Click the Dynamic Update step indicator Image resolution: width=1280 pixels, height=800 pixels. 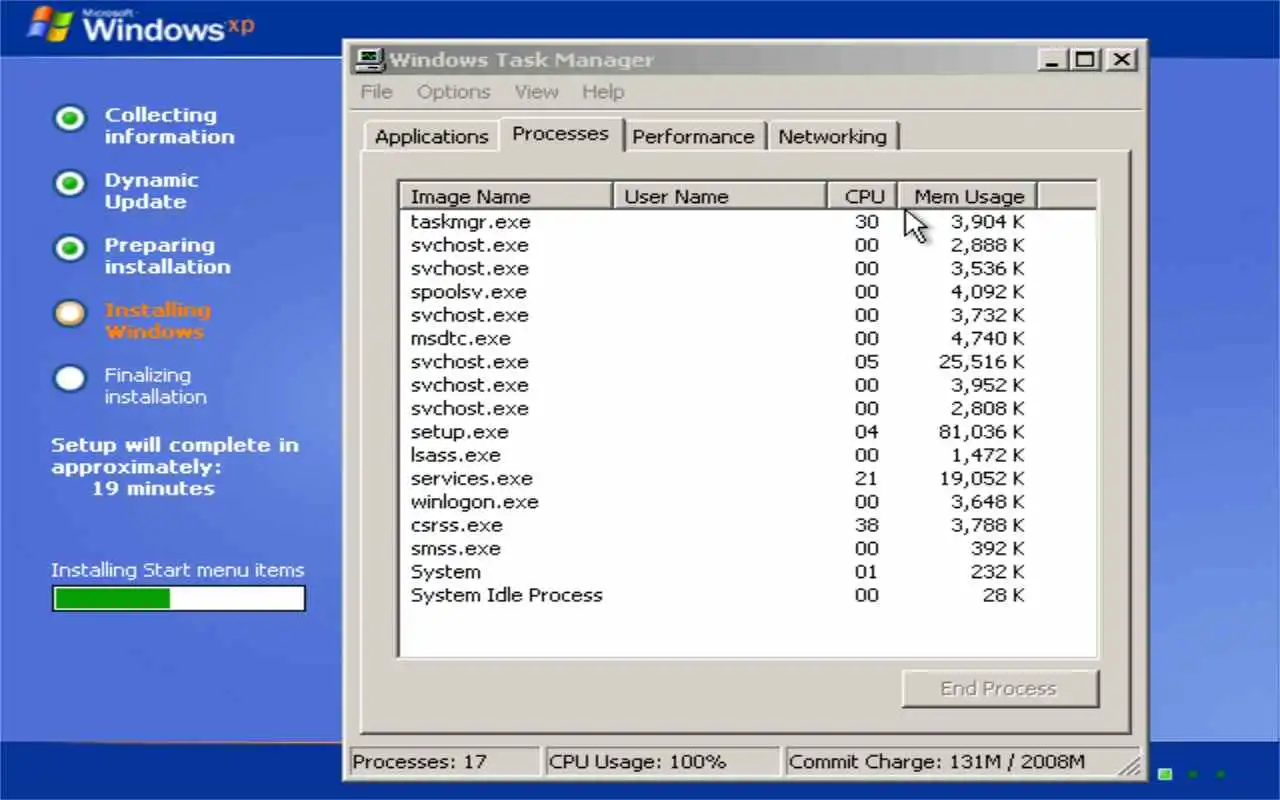click(x=69, y=184)
